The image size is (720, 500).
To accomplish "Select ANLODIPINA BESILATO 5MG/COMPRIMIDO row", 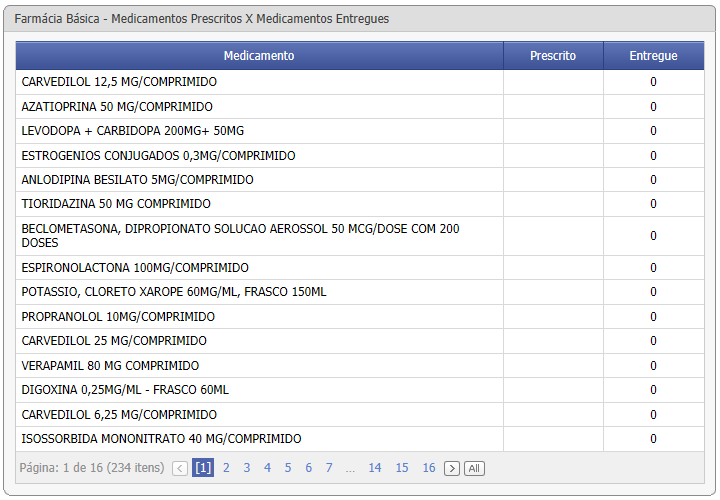I will click(x=360, y=180).
